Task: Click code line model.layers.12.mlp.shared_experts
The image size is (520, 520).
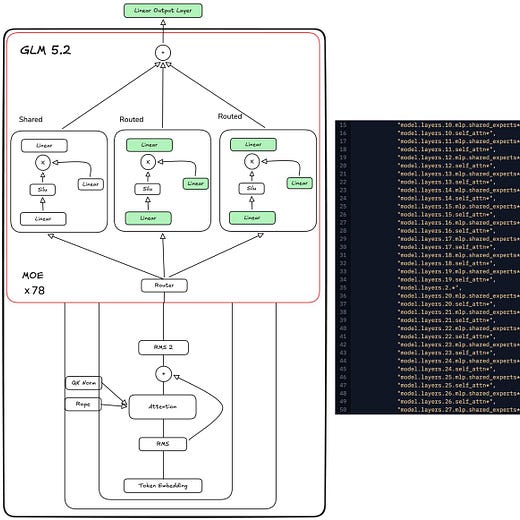Action: click(x=459, y=158)
